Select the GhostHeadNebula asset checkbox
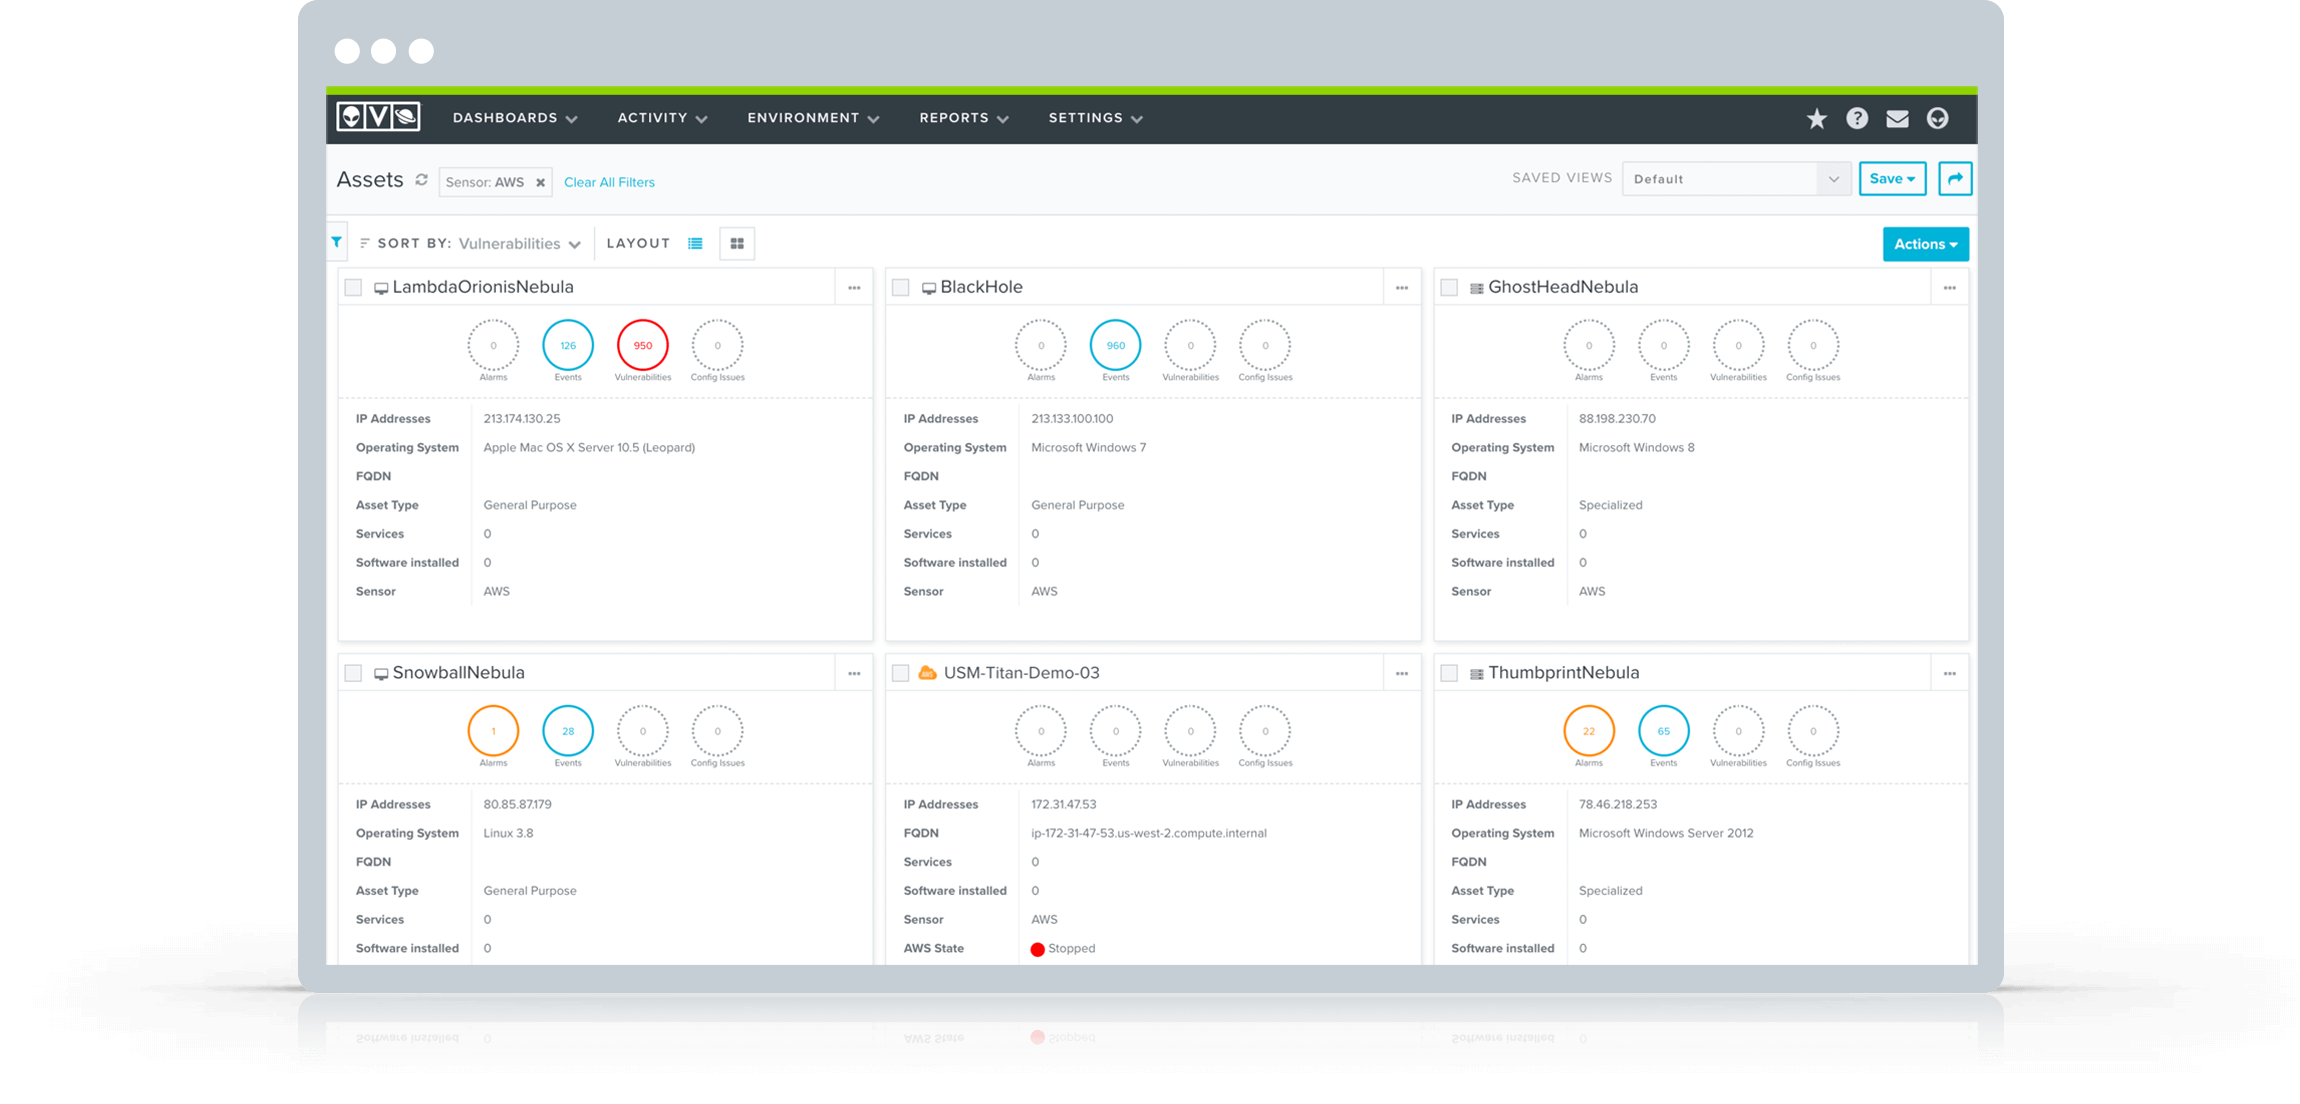The image size is (2300, 1104). tap(1449, 287)
